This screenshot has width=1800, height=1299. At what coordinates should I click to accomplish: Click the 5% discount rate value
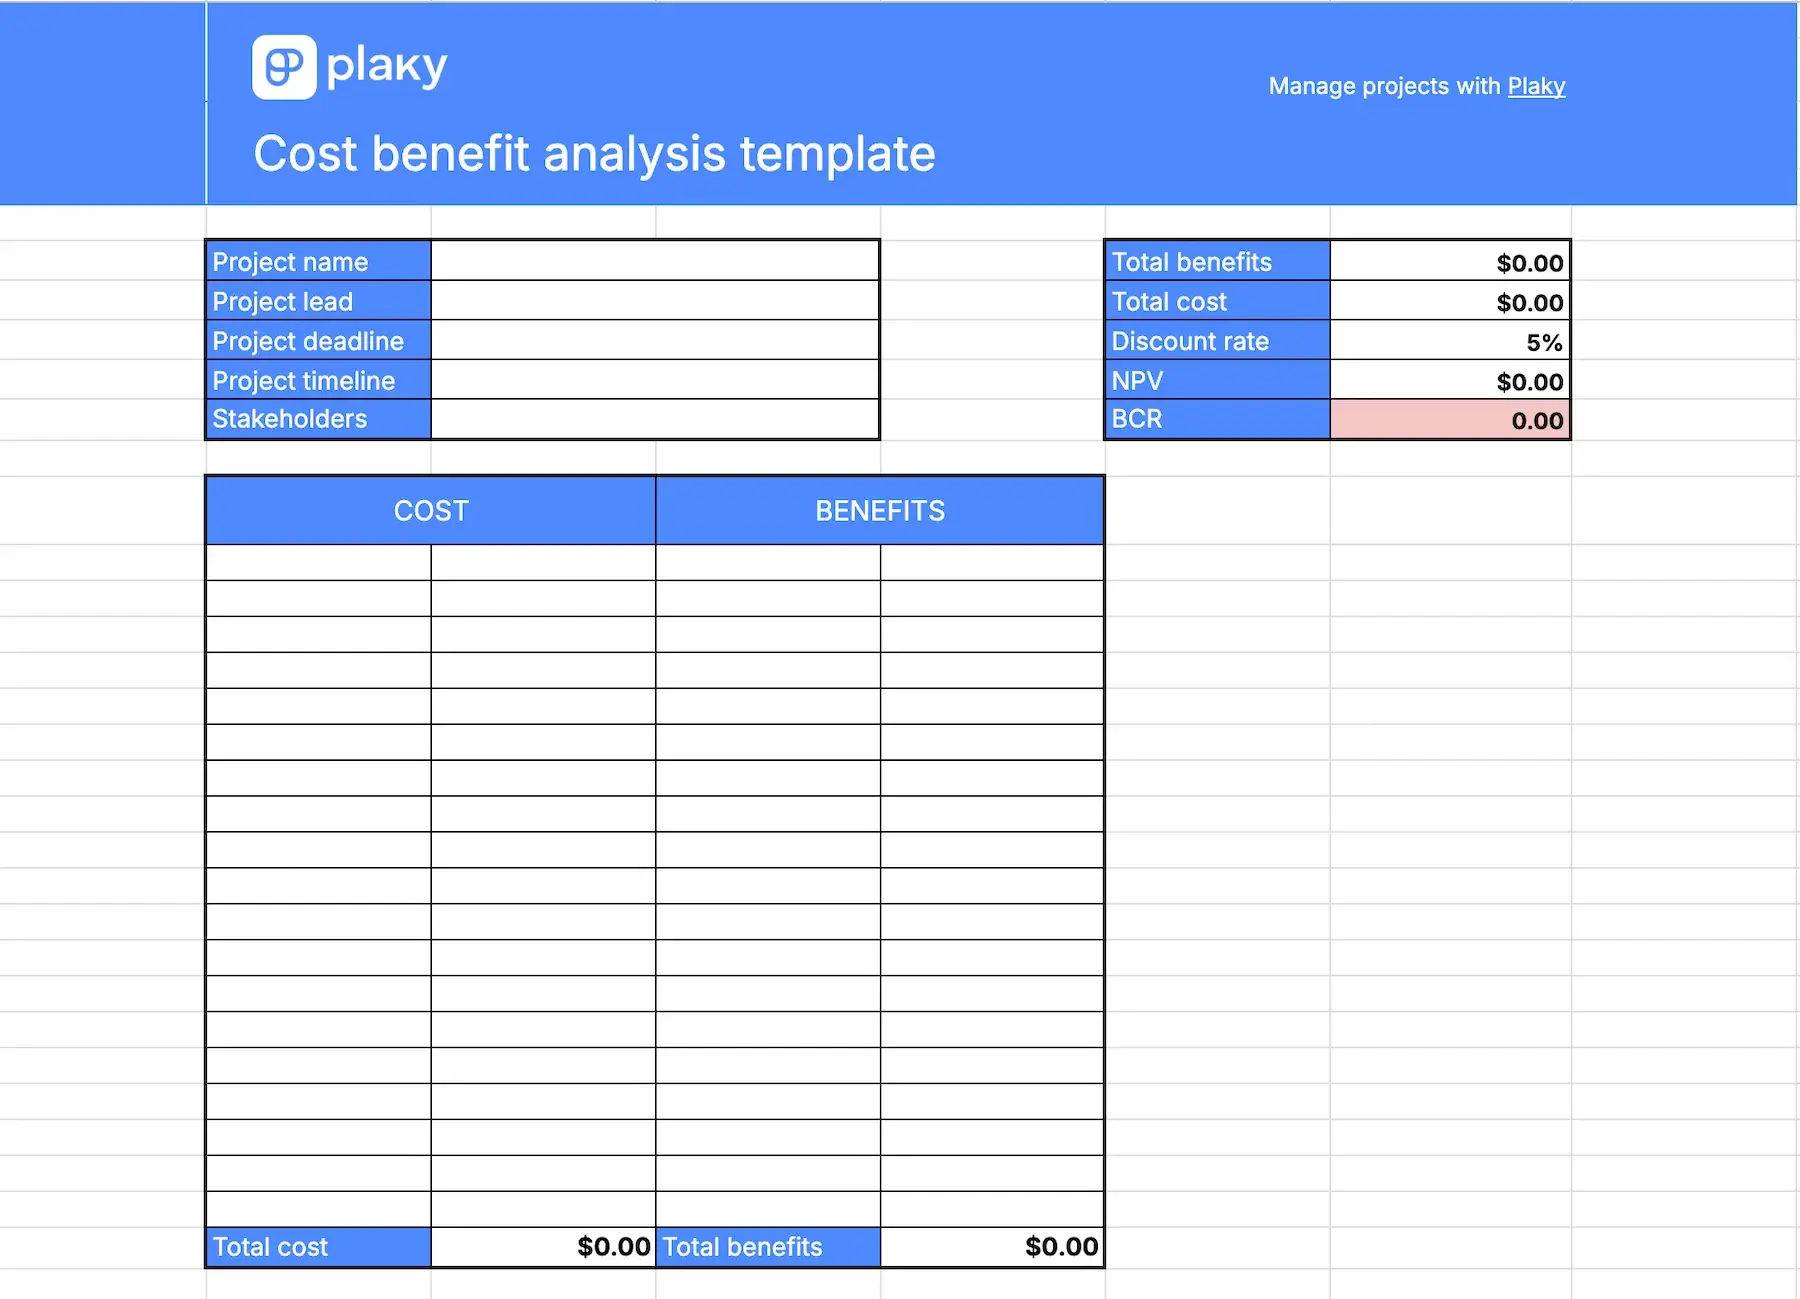tap(1450, 340)
